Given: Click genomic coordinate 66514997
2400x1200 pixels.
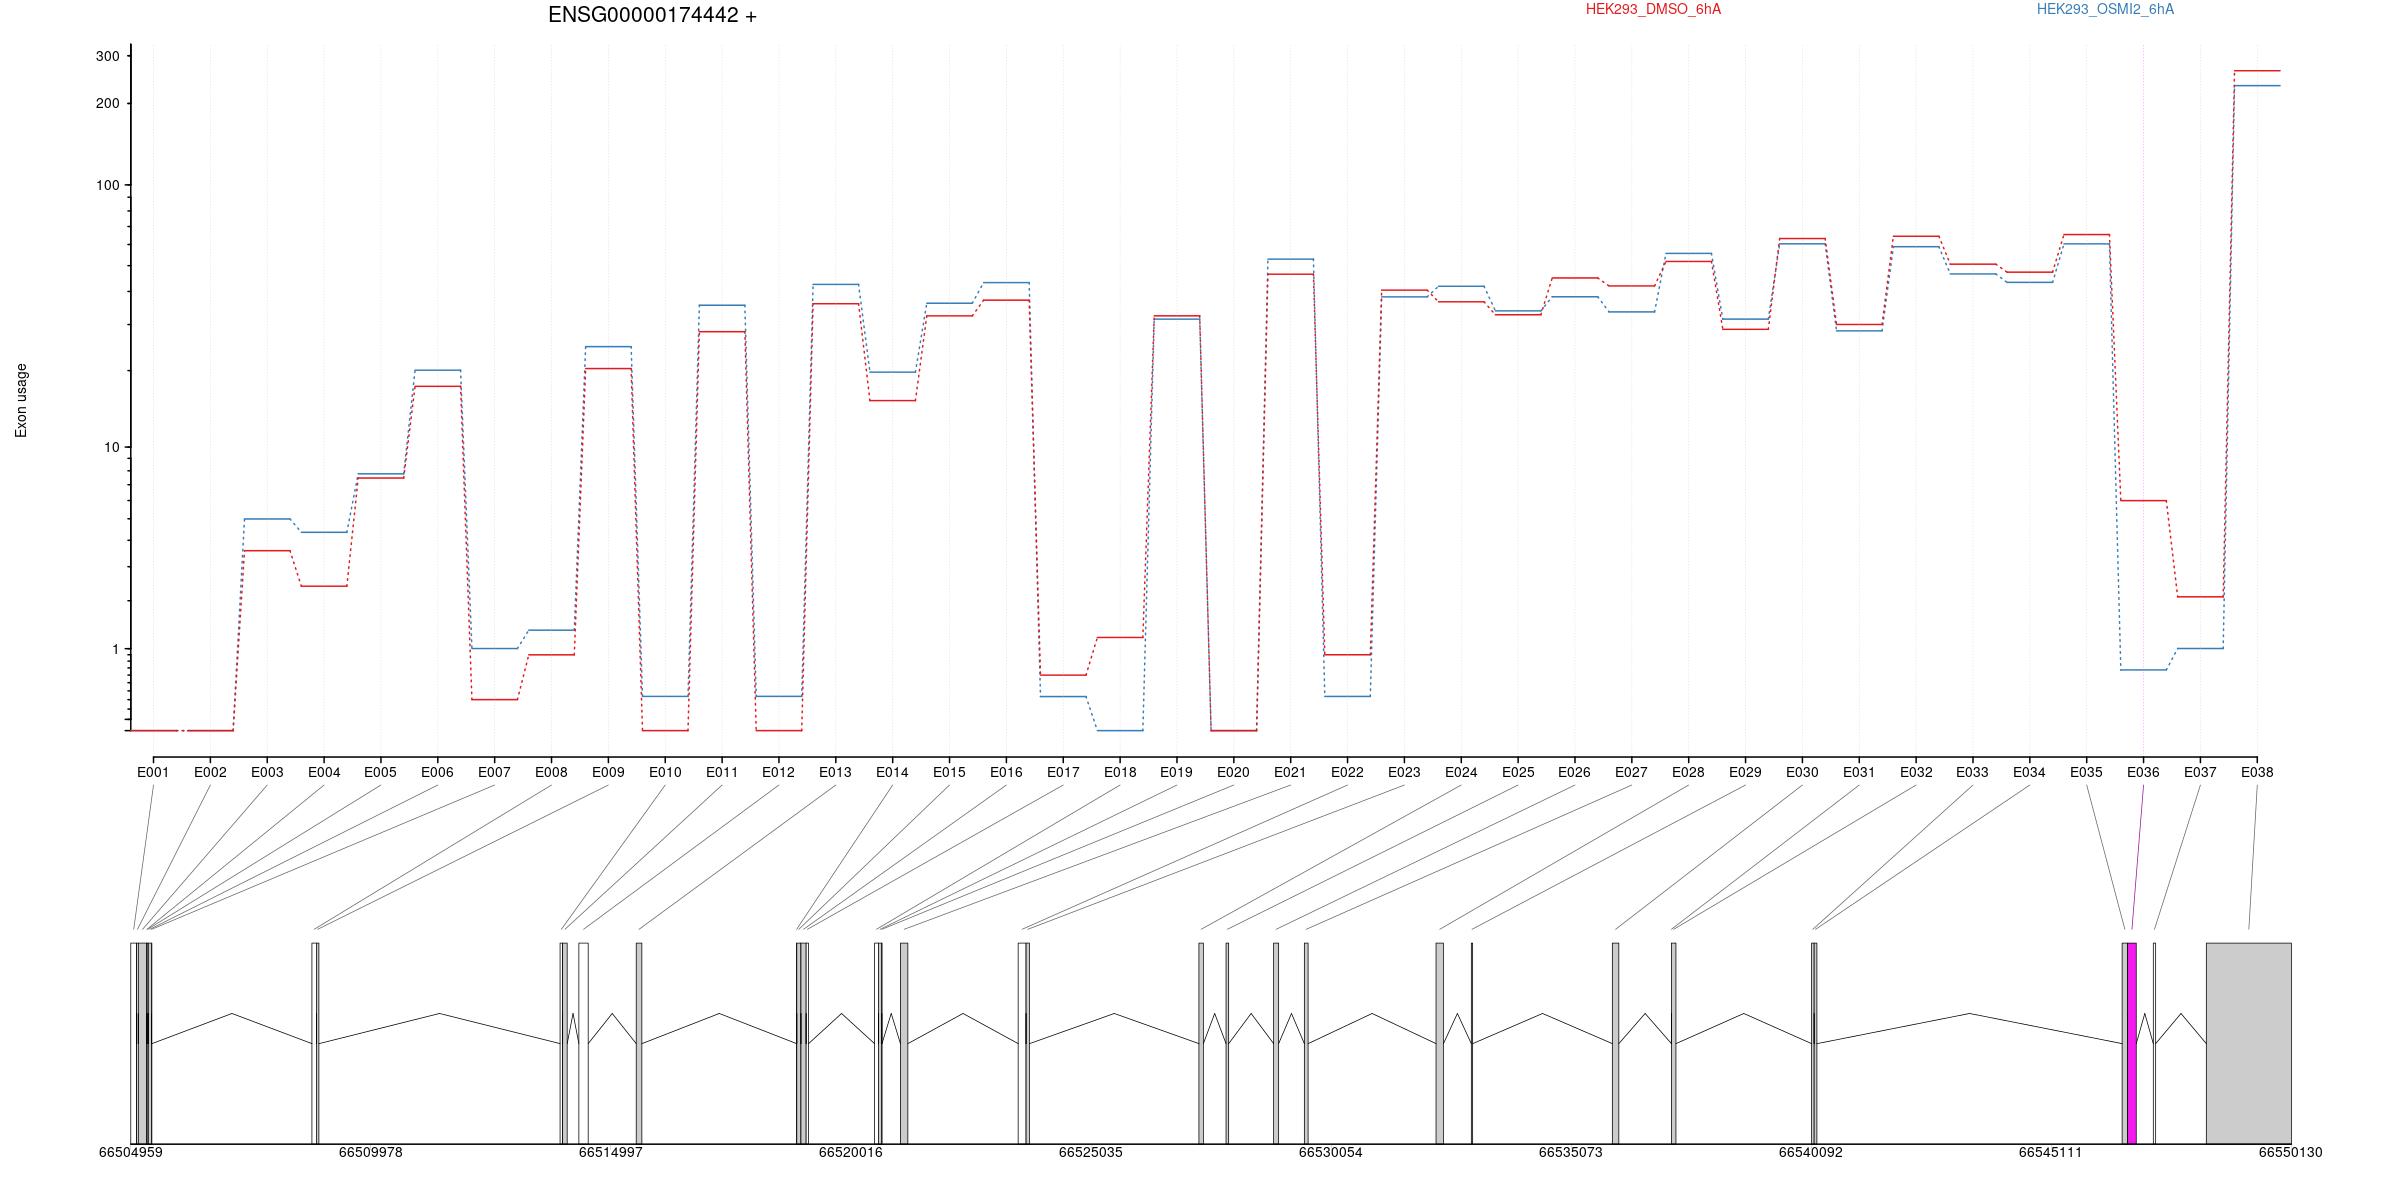Looking at the screenshot, I should [x=611, y=1152].
